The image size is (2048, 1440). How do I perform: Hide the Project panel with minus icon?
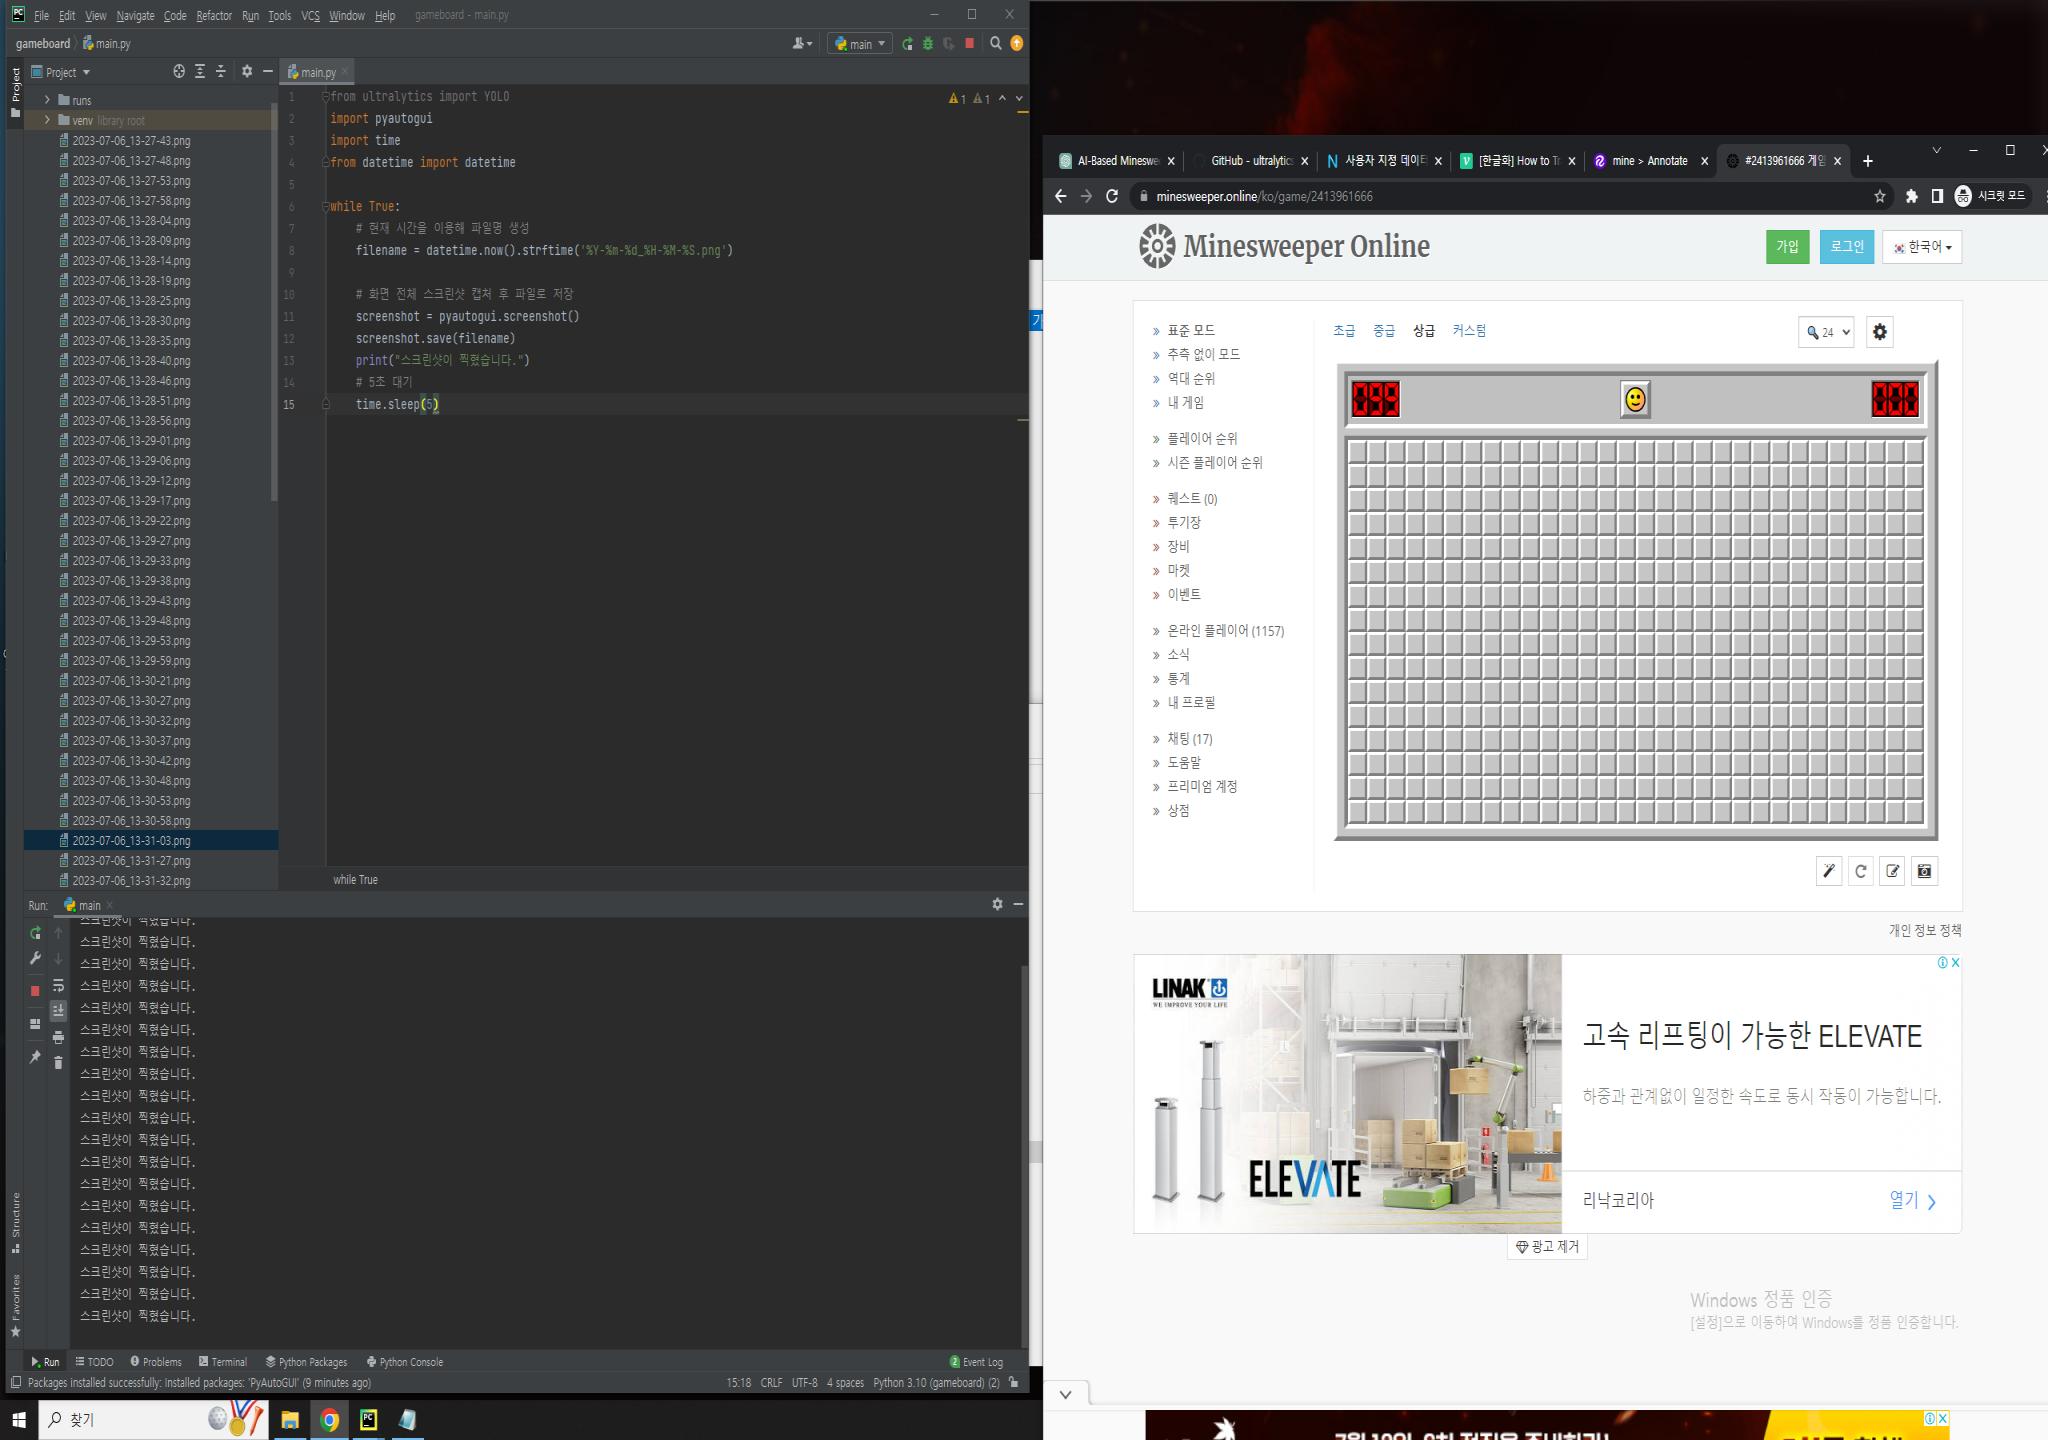pyautogui.click(x=267, y=71)
